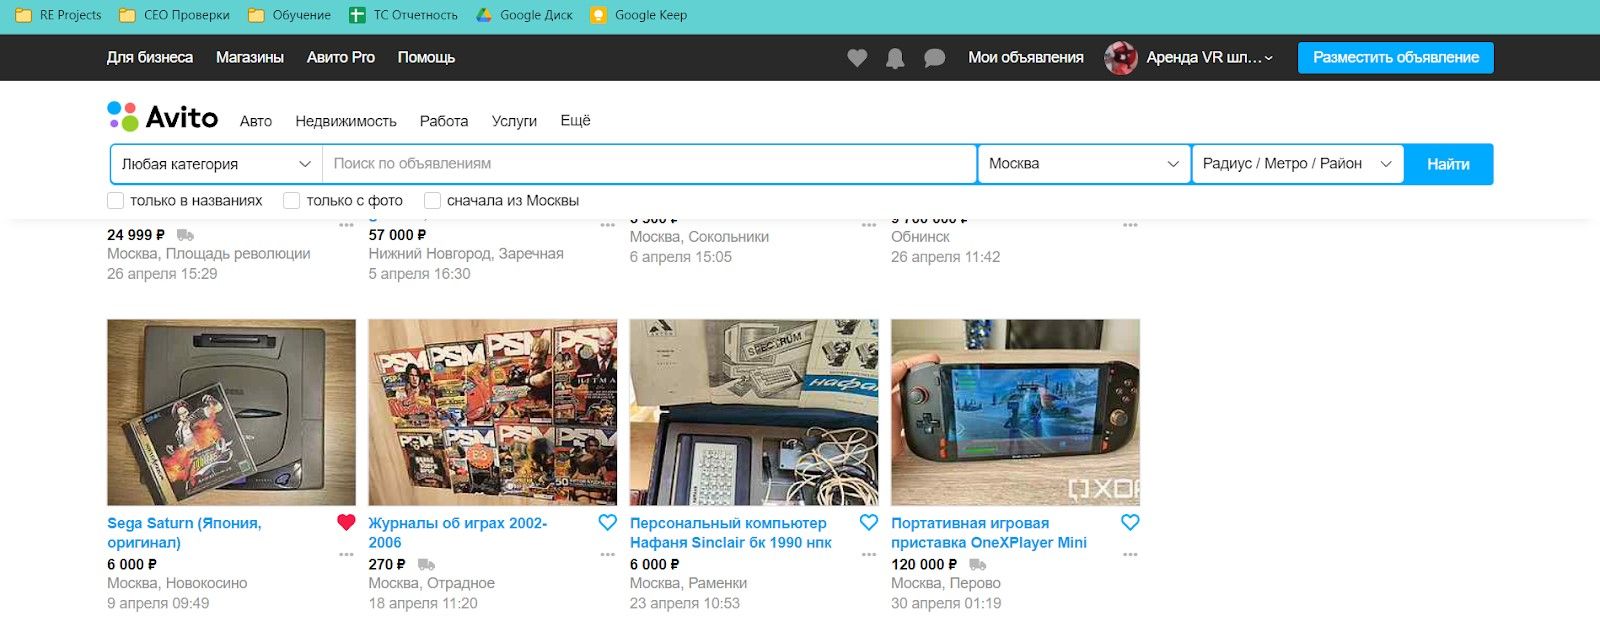This screenshot has width=1600, height=643.
Task: Open OneXPlayer handheld console photo
Action: (x=1015, y=412)
